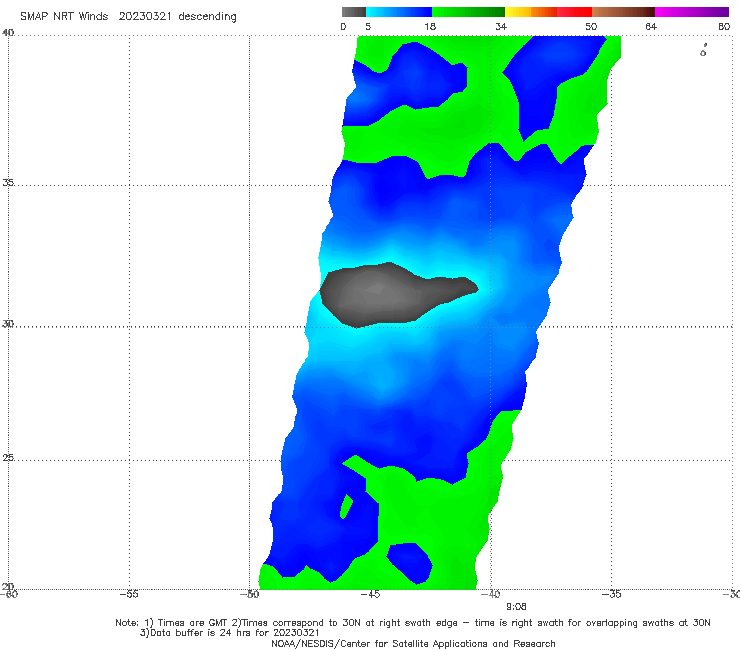The height and width of the screenshot is (650, 740).
Task: Click the '34' label under the color bar
Action: coord(501,26)
